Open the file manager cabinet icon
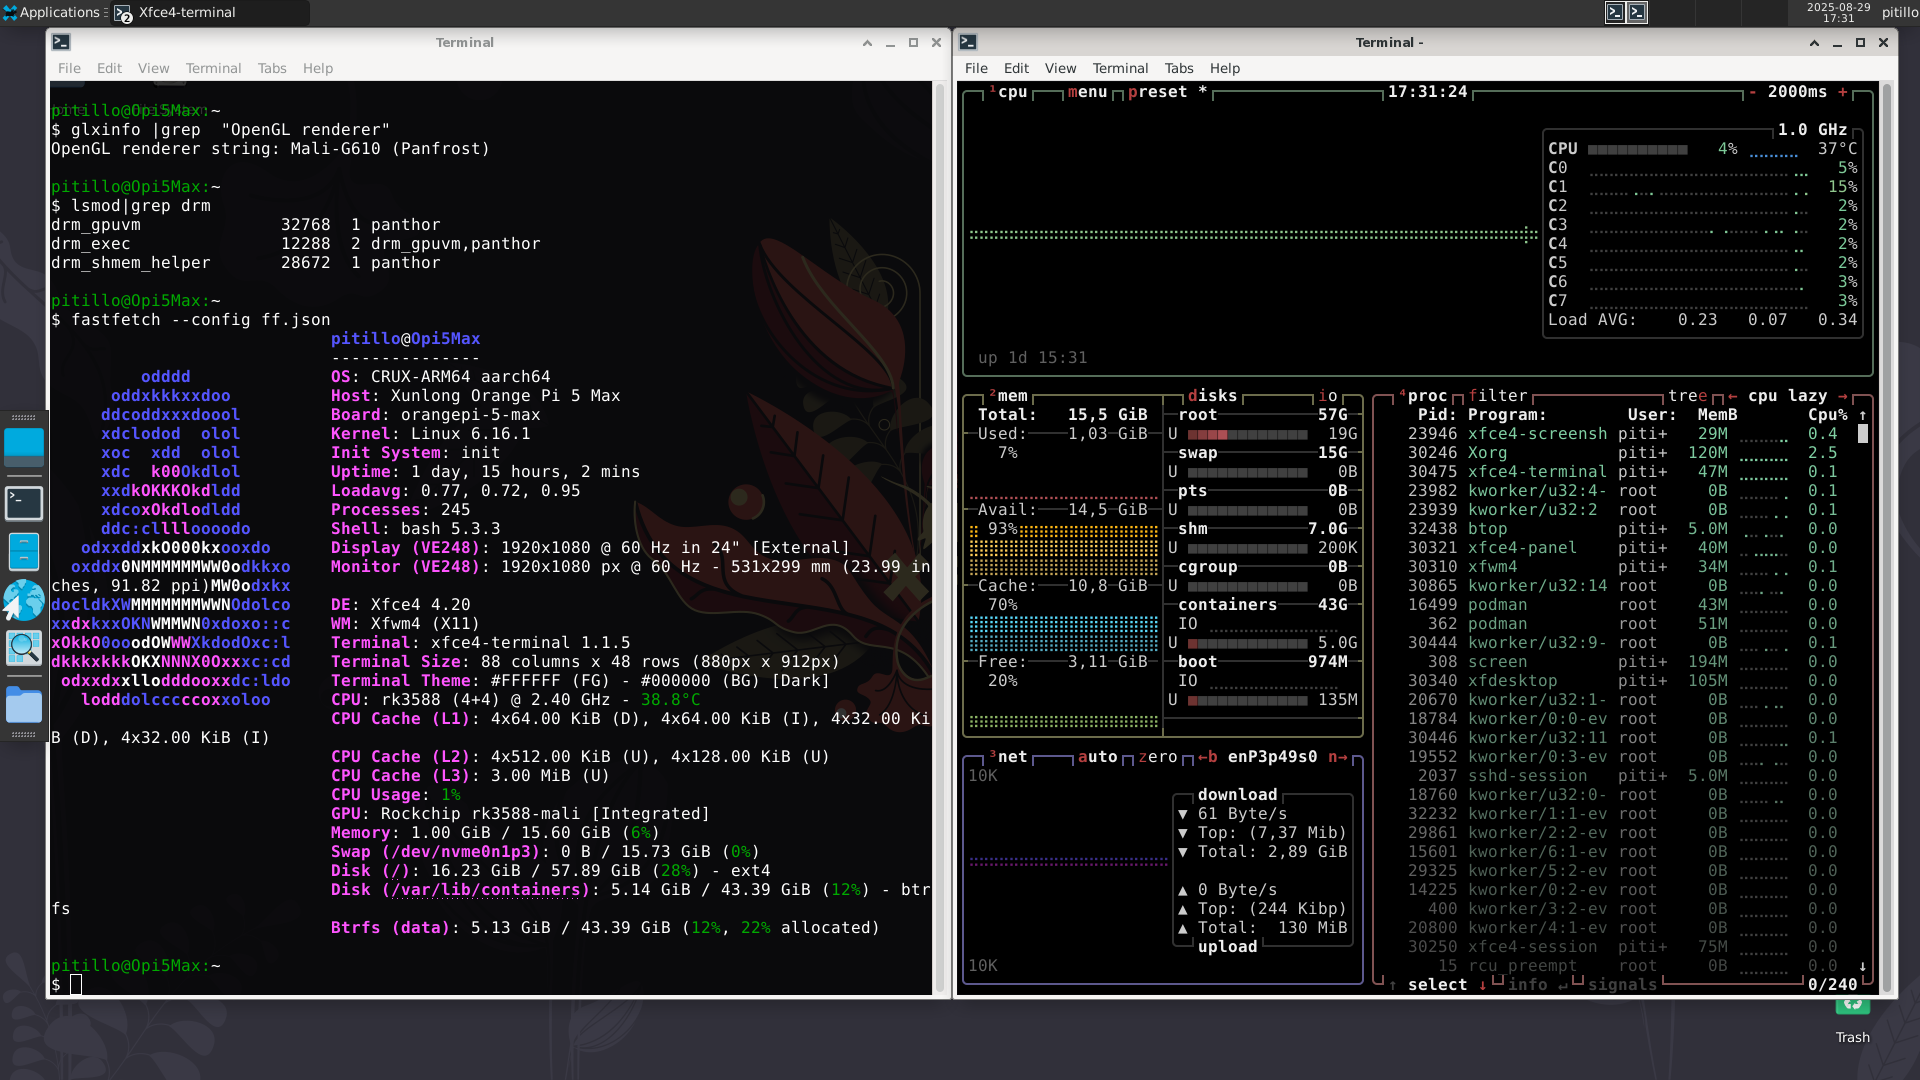Image resolution: width=1920 pixels, height=1080 pixels. coord(24,551)
